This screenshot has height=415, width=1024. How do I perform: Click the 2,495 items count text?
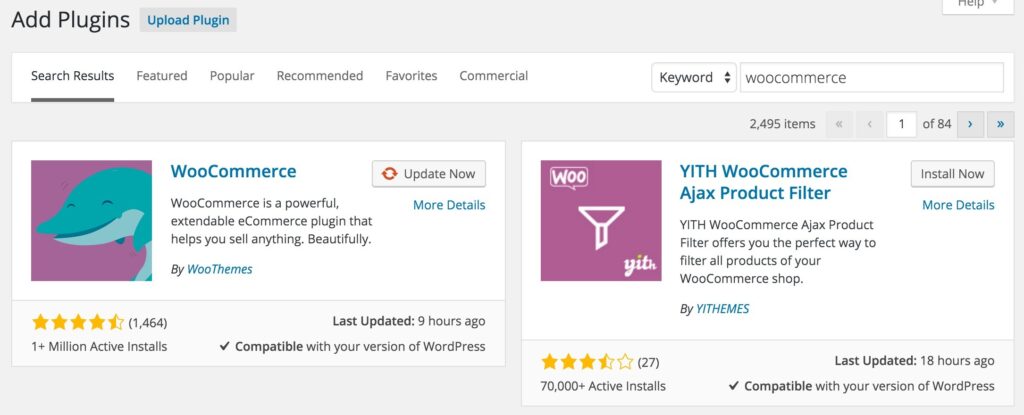782,124
